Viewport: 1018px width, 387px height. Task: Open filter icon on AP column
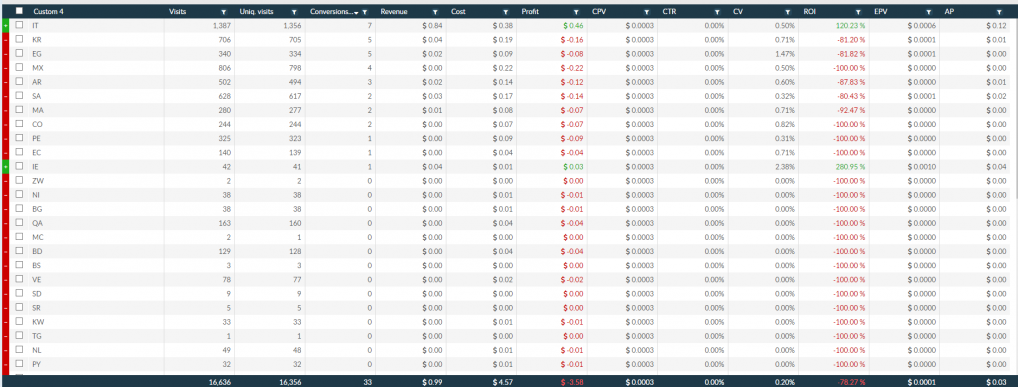(999, 12)
